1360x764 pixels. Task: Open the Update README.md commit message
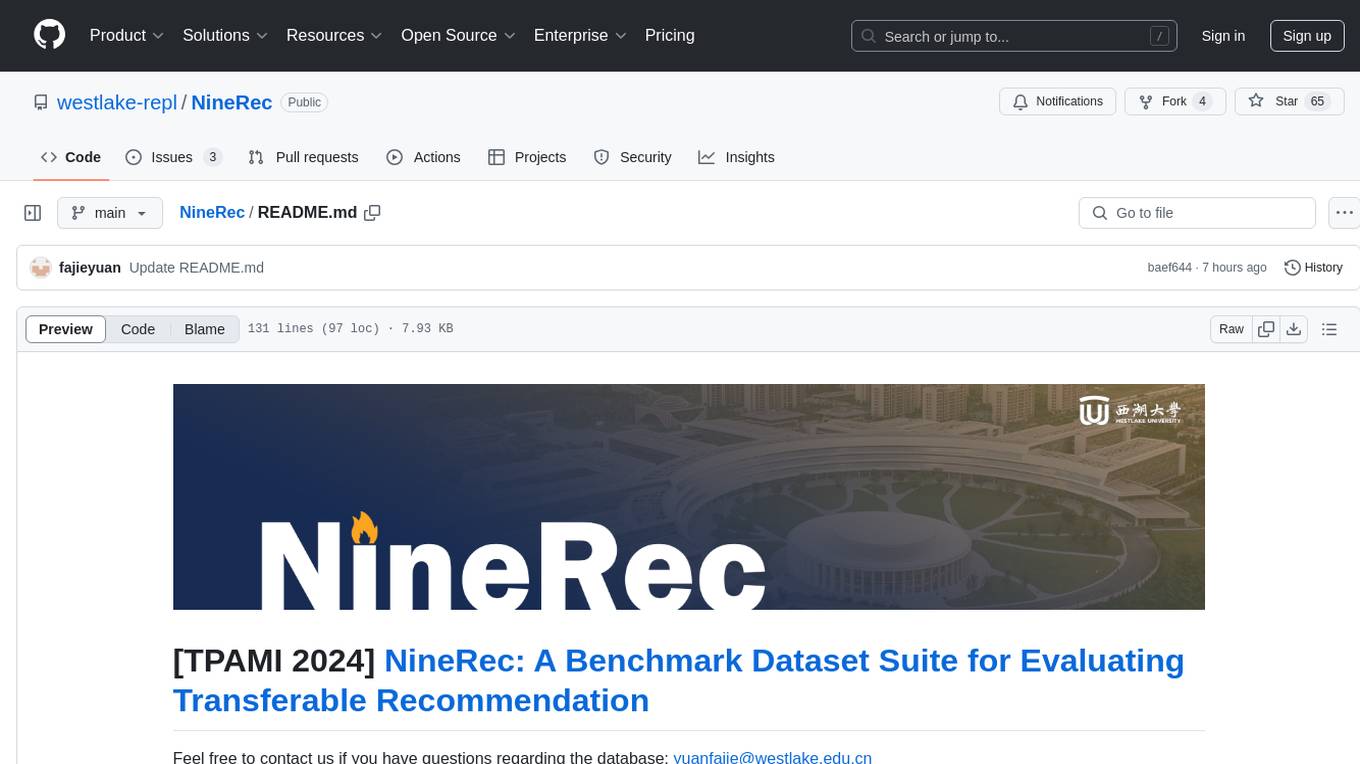pos(197,267)
